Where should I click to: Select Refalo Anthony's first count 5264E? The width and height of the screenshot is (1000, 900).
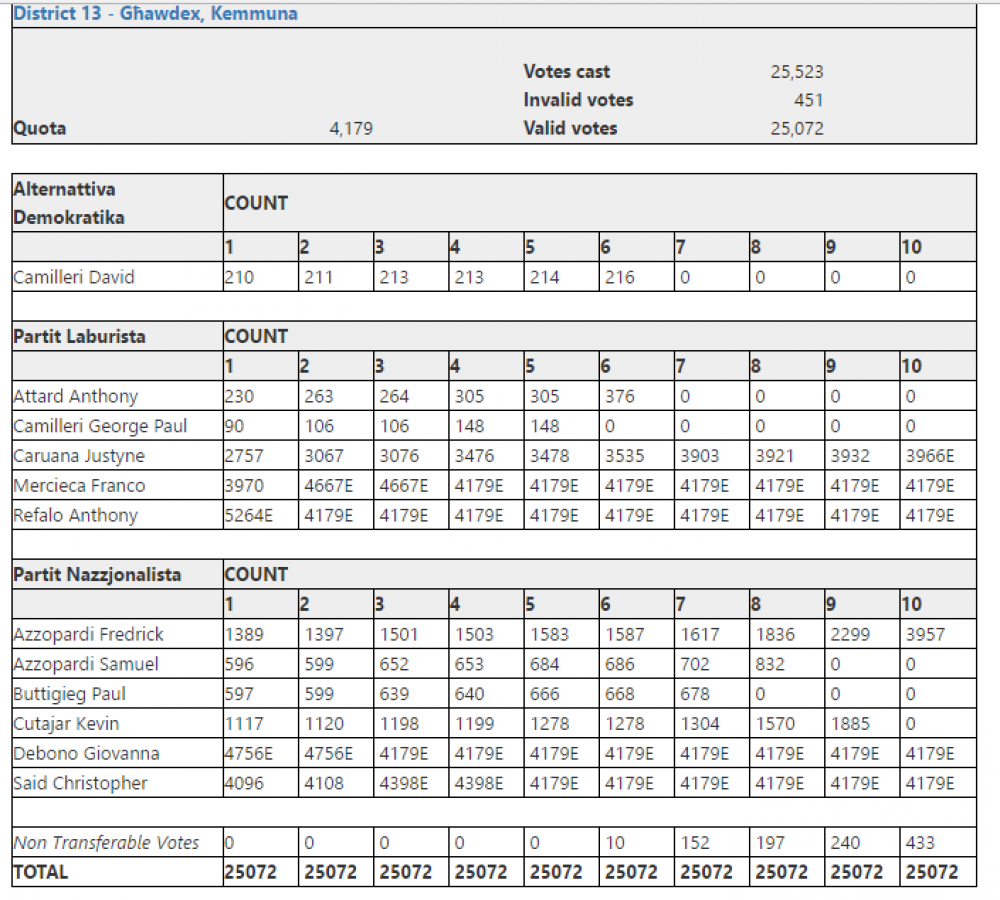[x=249, y=515]
